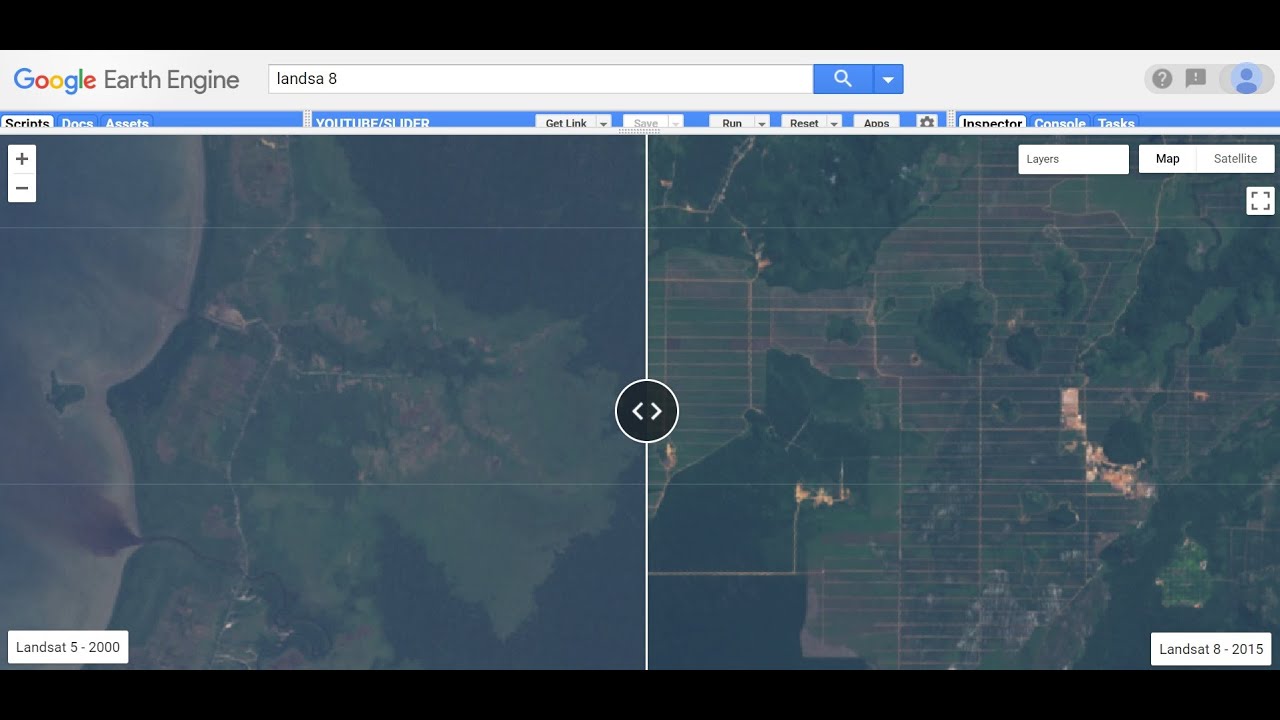Switch to the Tasks tab
1280x720 pixels.
pos(1116,123)
